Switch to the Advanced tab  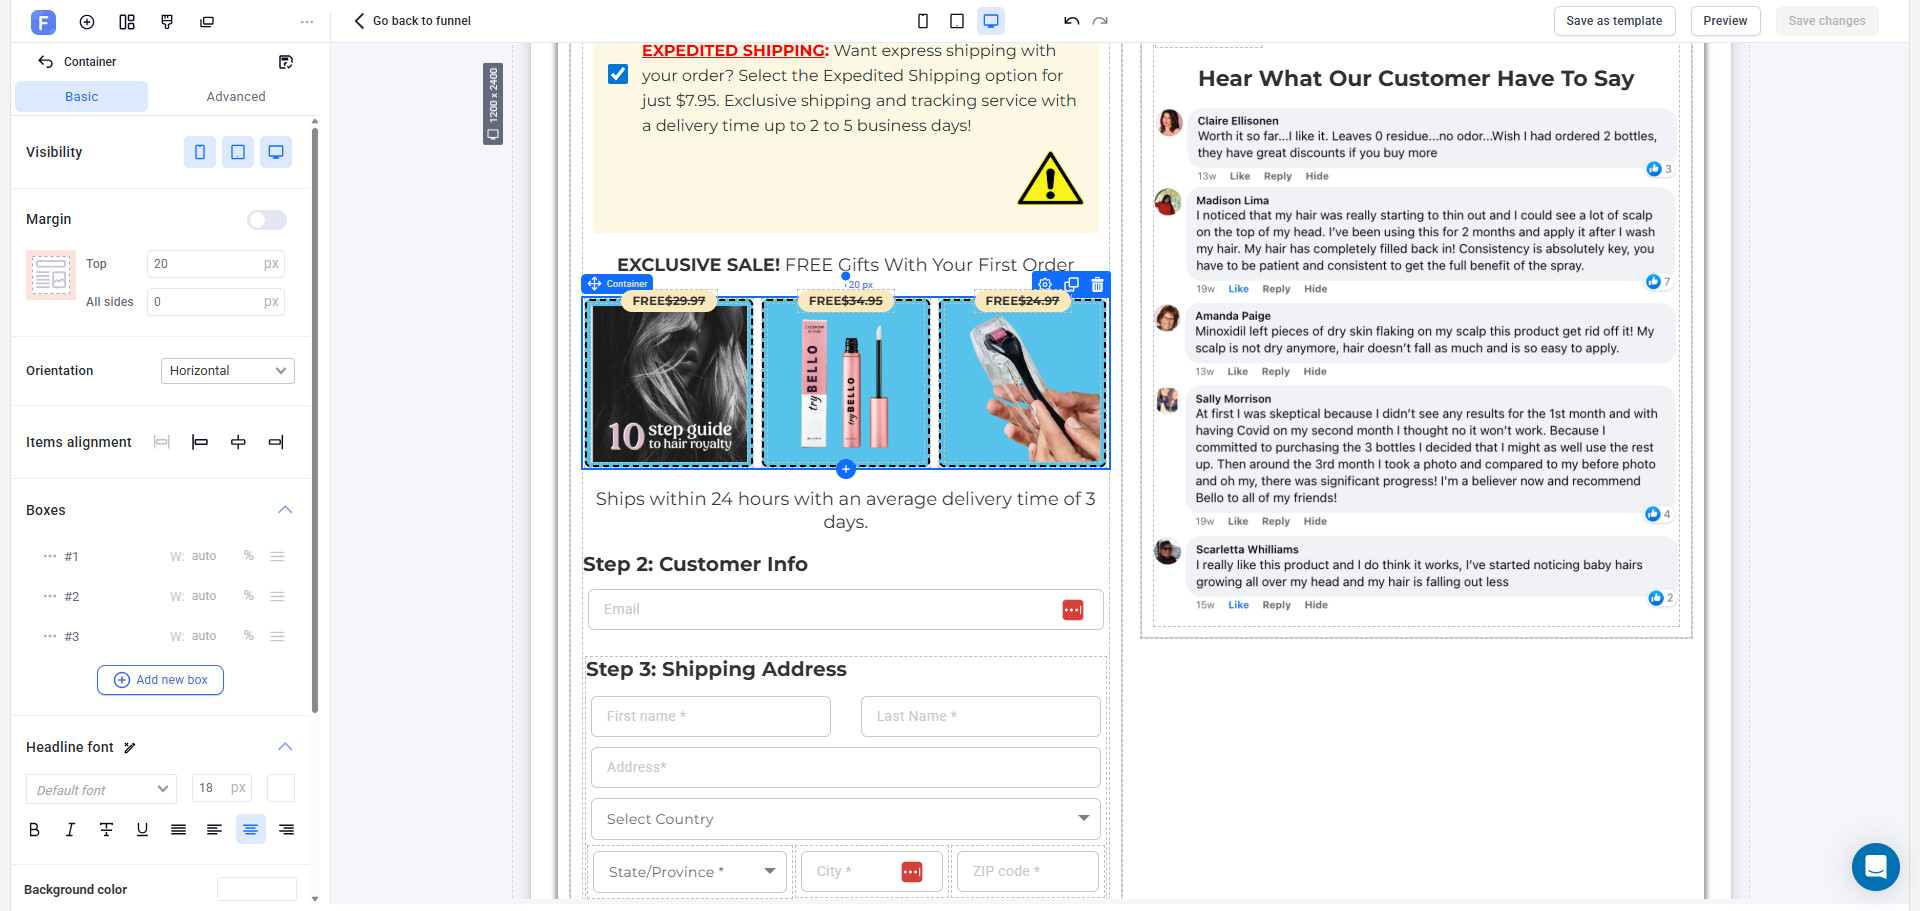click(236, 97)
